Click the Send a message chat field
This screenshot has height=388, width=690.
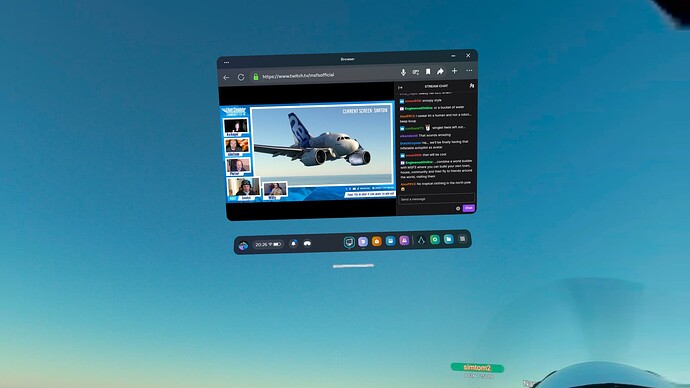[x=437, y=199]
